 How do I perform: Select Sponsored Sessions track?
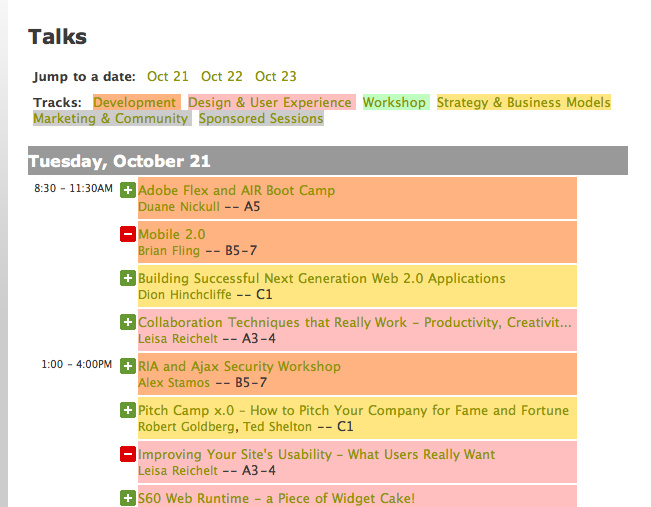261,118
